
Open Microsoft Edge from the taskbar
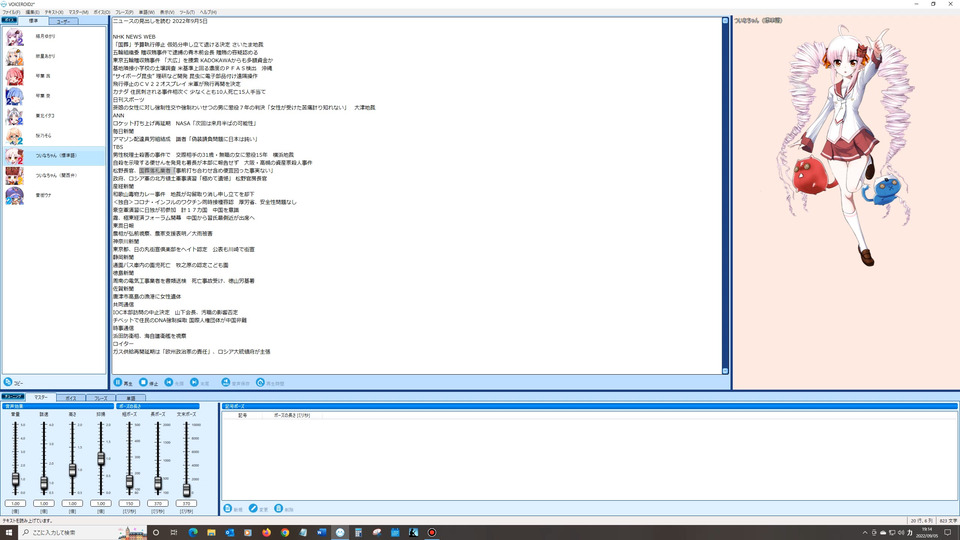[193, 533]
